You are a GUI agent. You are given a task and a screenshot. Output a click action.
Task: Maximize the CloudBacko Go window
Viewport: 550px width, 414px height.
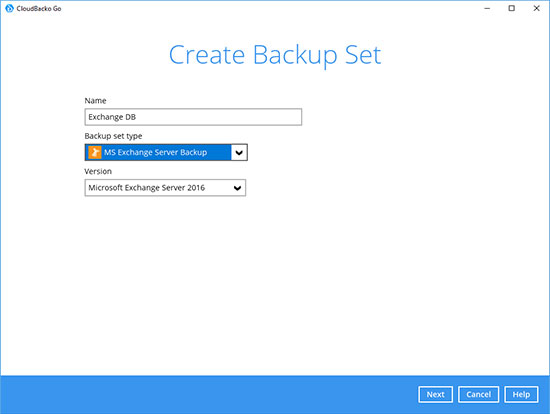(512, 8)
